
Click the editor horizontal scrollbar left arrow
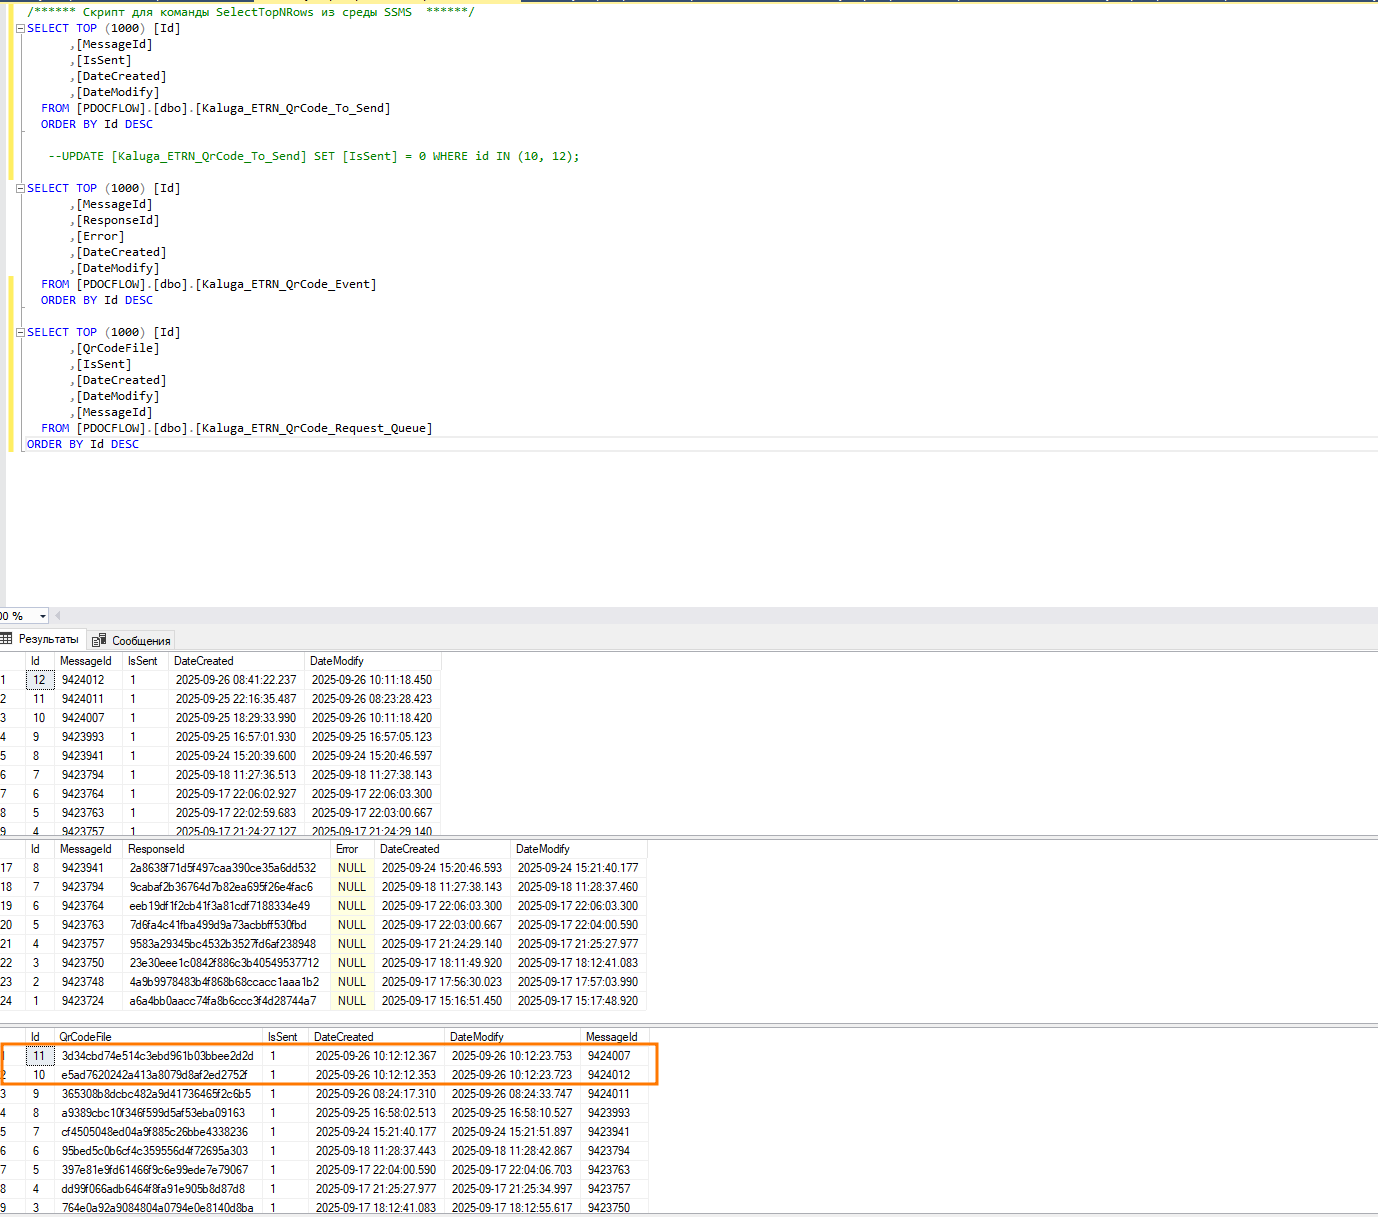[57, 616]
